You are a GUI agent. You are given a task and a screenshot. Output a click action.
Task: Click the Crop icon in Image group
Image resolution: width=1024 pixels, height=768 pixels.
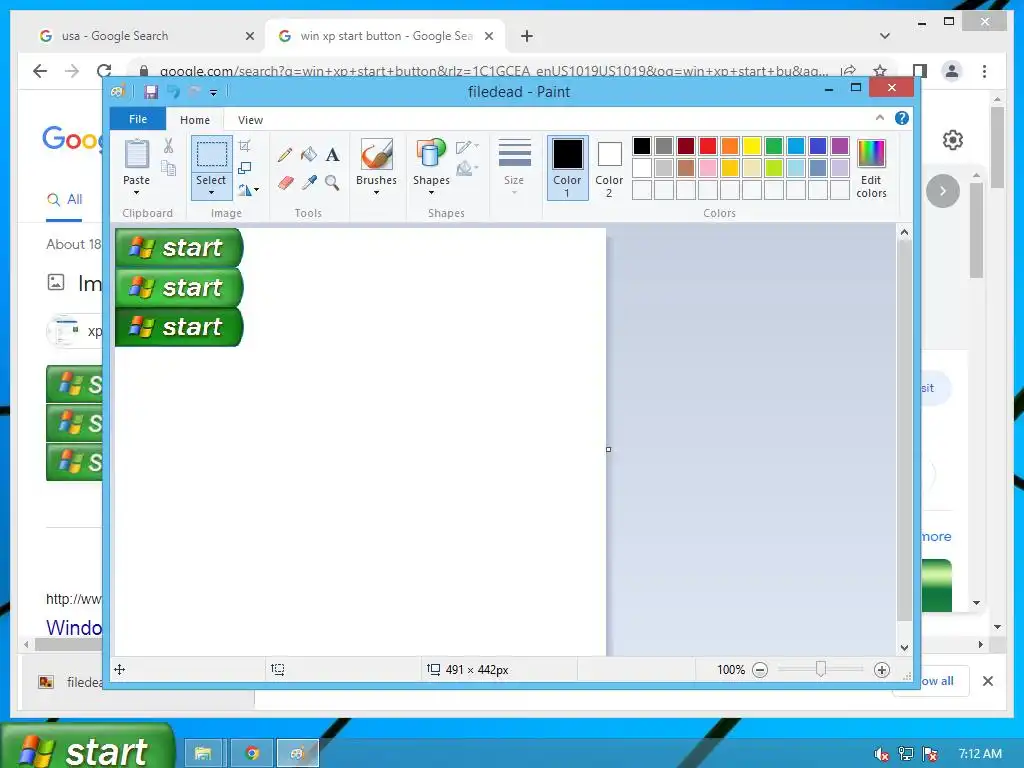click(245, 146)
